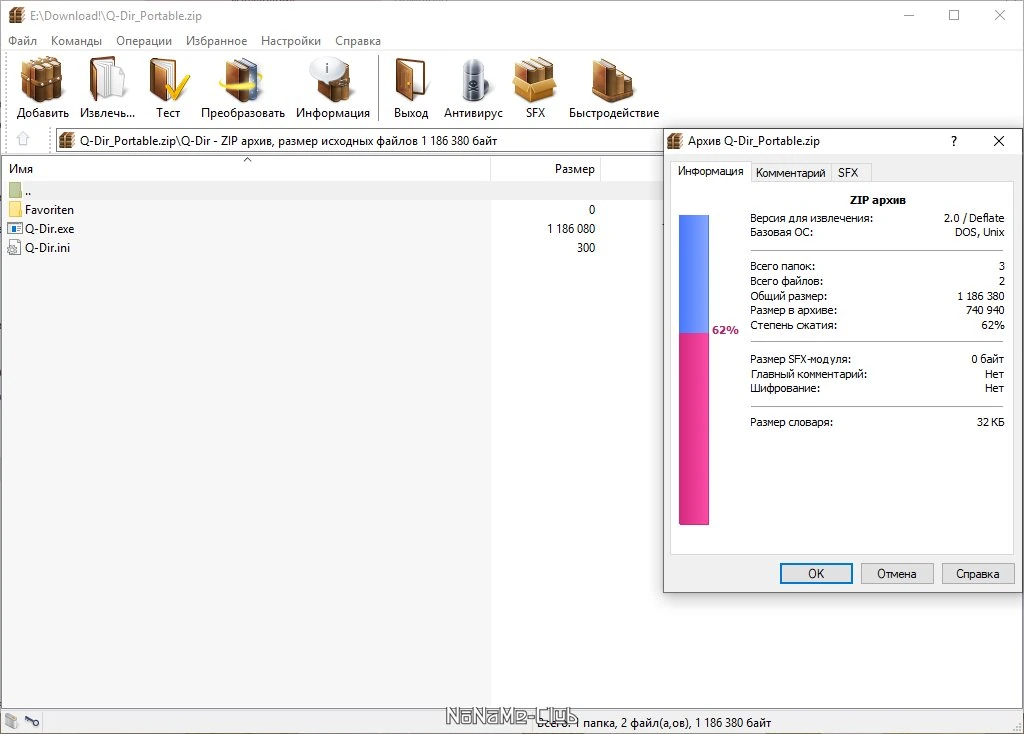Click the 740 940 archive size value
The height and width of the screenshot is (734, 1024).
(x=985, y=310)
